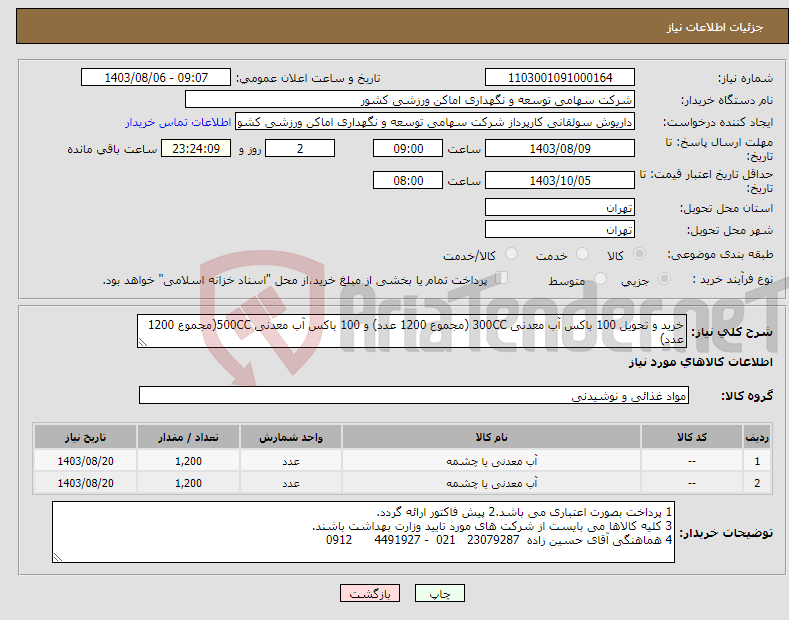Click the کد کالا column header
Image resolution: width=789 pixels, height=620 pixels.
(x=692, y=437)
